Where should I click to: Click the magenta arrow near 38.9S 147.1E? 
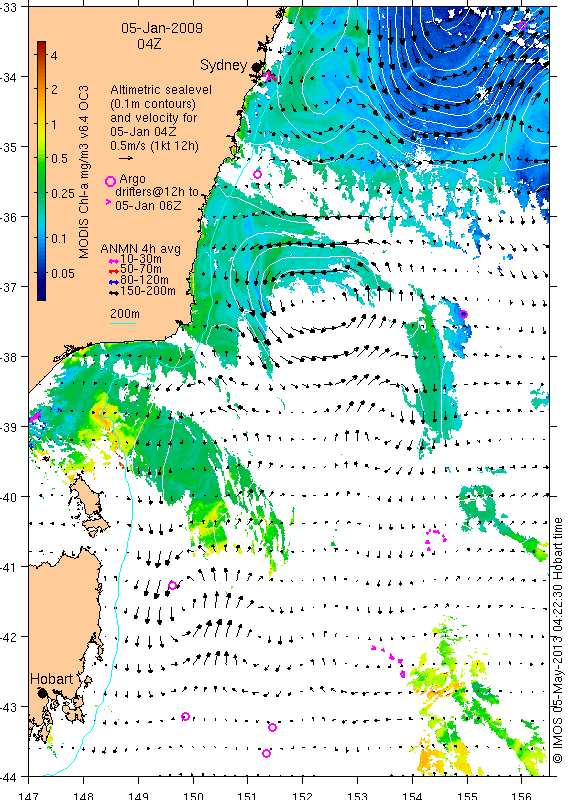pyautogui.click(x=35, y=417)
